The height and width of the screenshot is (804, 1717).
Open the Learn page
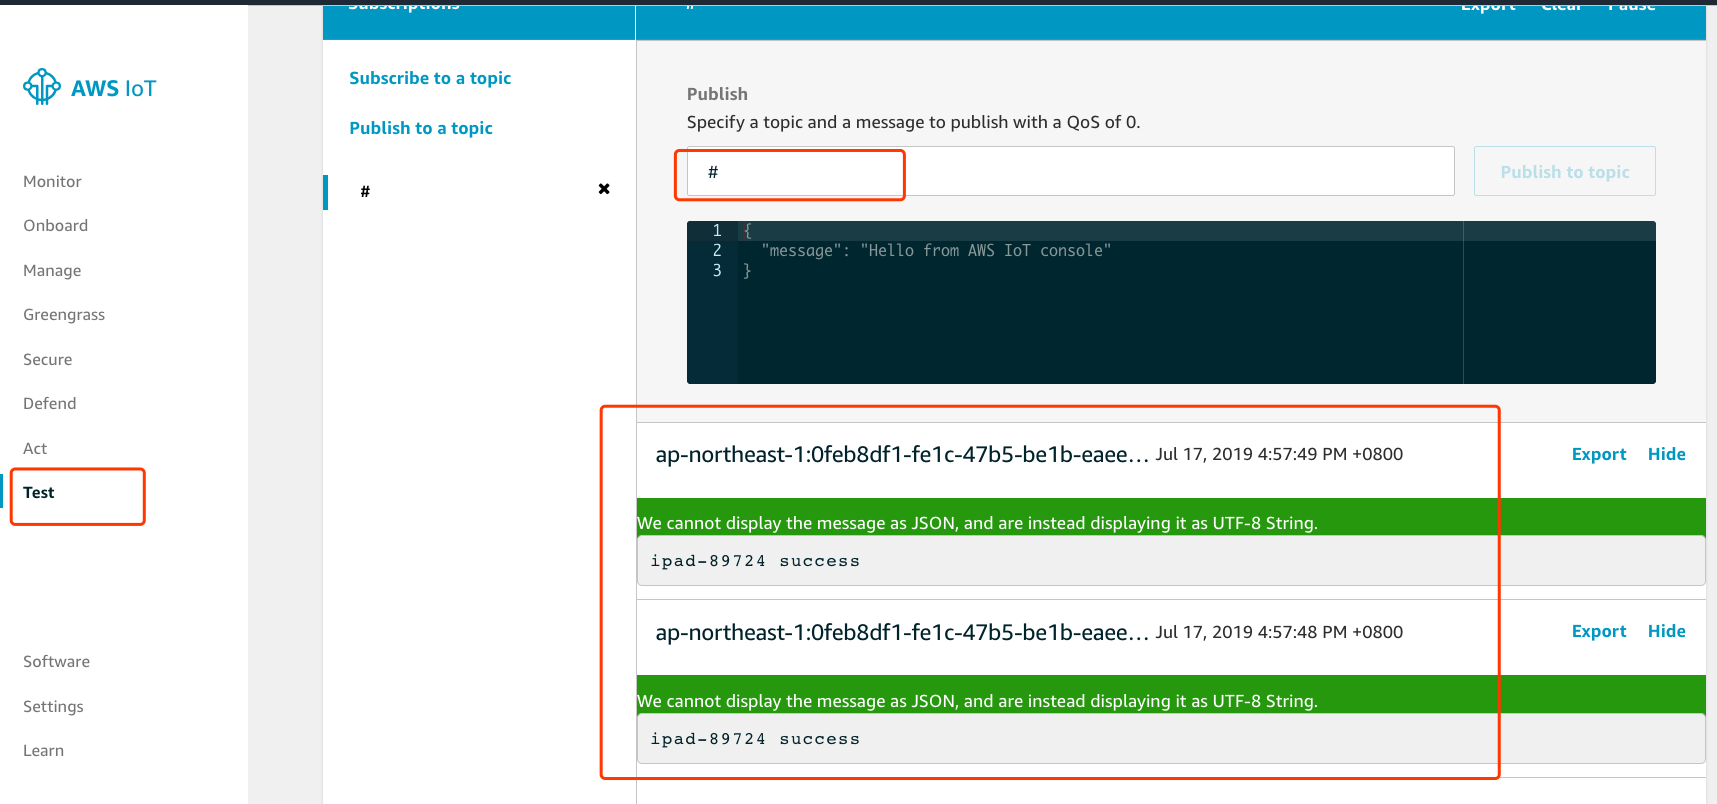coord(43,751)
